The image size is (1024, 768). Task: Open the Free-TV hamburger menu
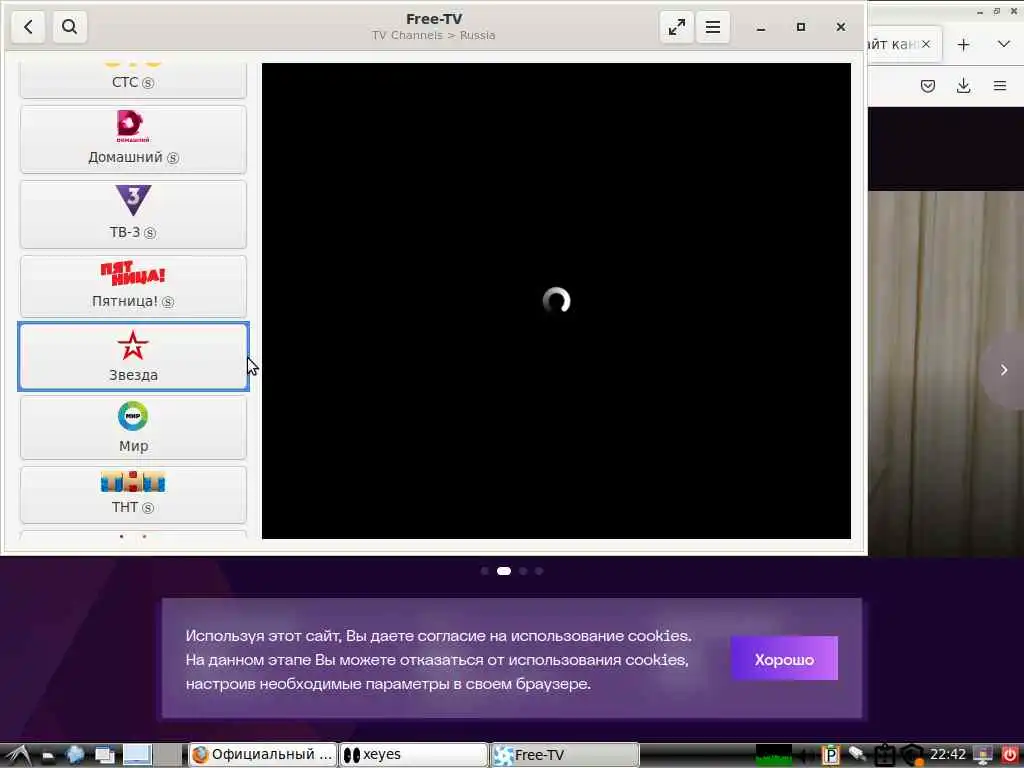[x=712, y=27]
